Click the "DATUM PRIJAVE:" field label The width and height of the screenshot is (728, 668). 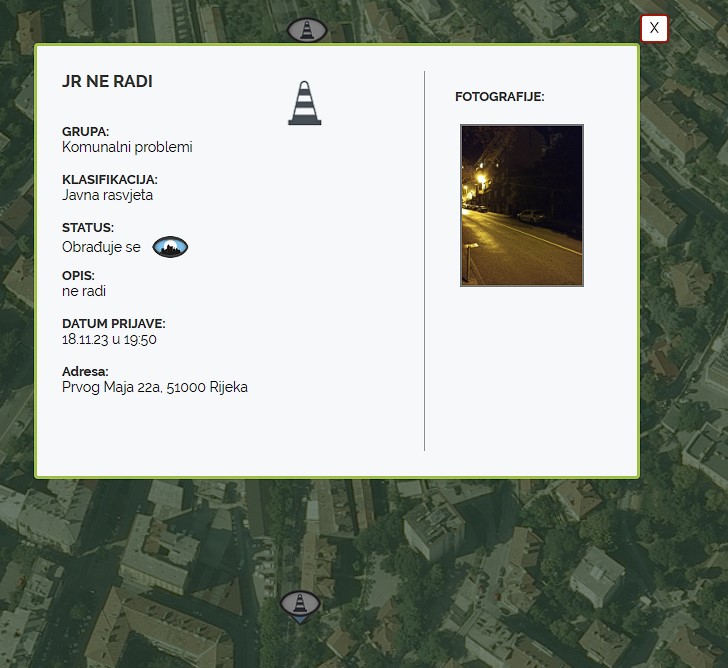click(113, 324)
